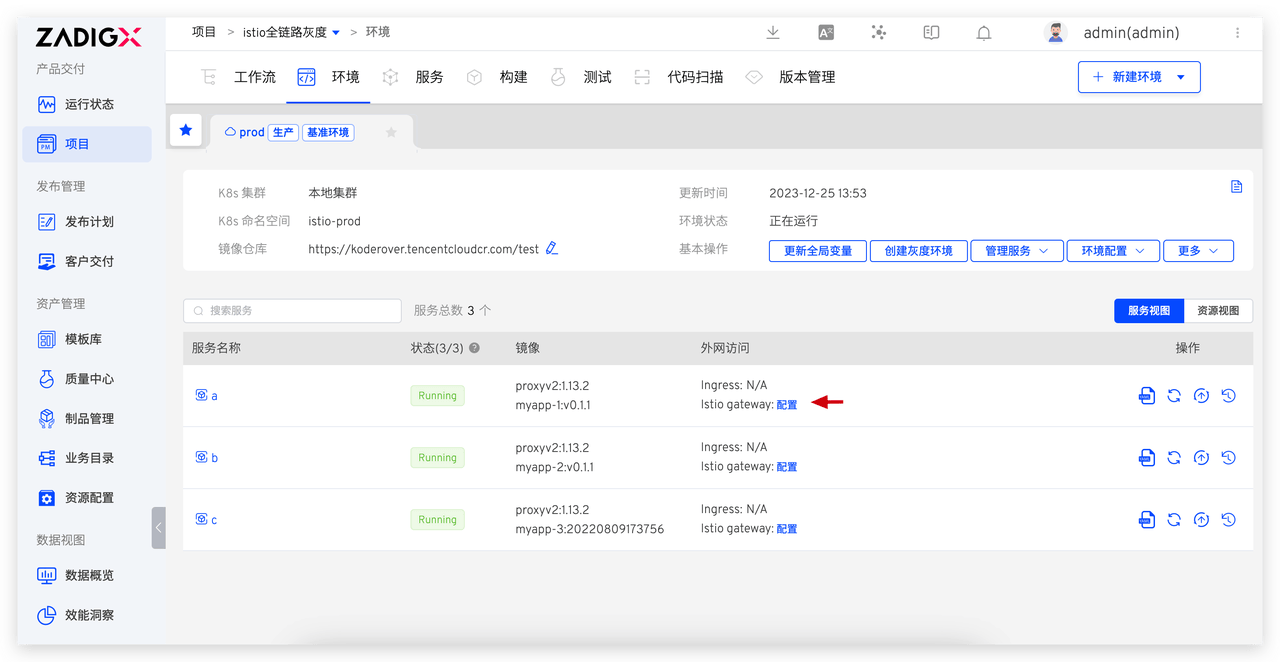Click 配置 link for service a Istio gateway
The width and height of the screenshot is (1280, 662).
coord(787,405)
